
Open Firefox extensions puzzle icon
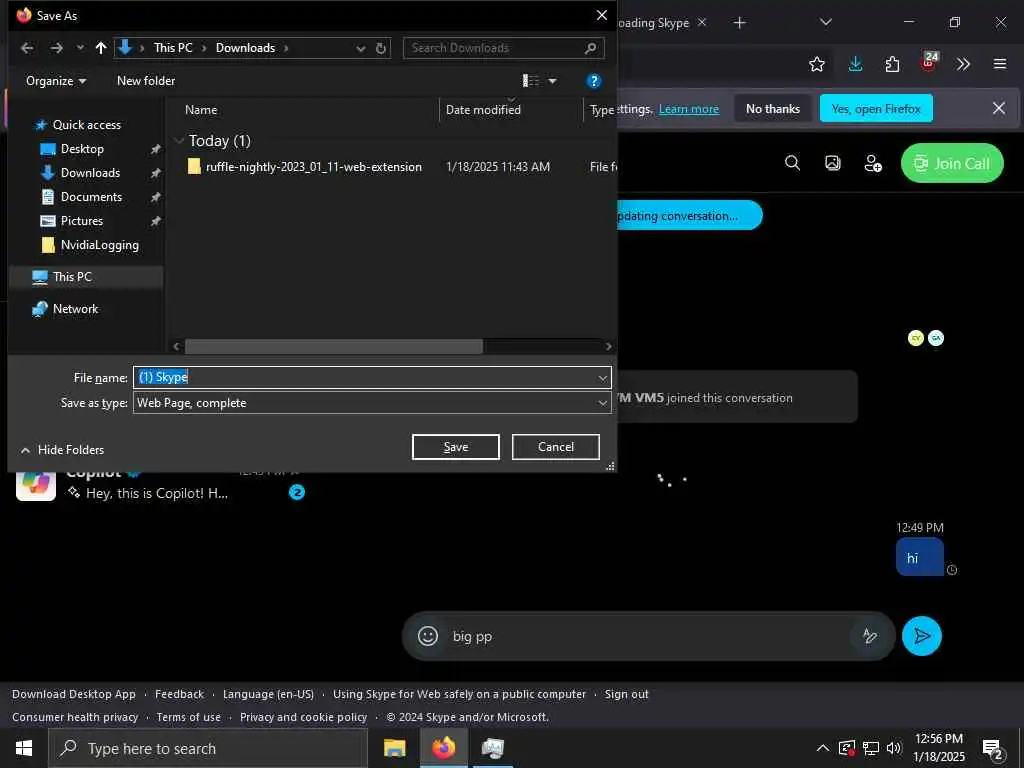pyautogui.click(x=892, y=64)
